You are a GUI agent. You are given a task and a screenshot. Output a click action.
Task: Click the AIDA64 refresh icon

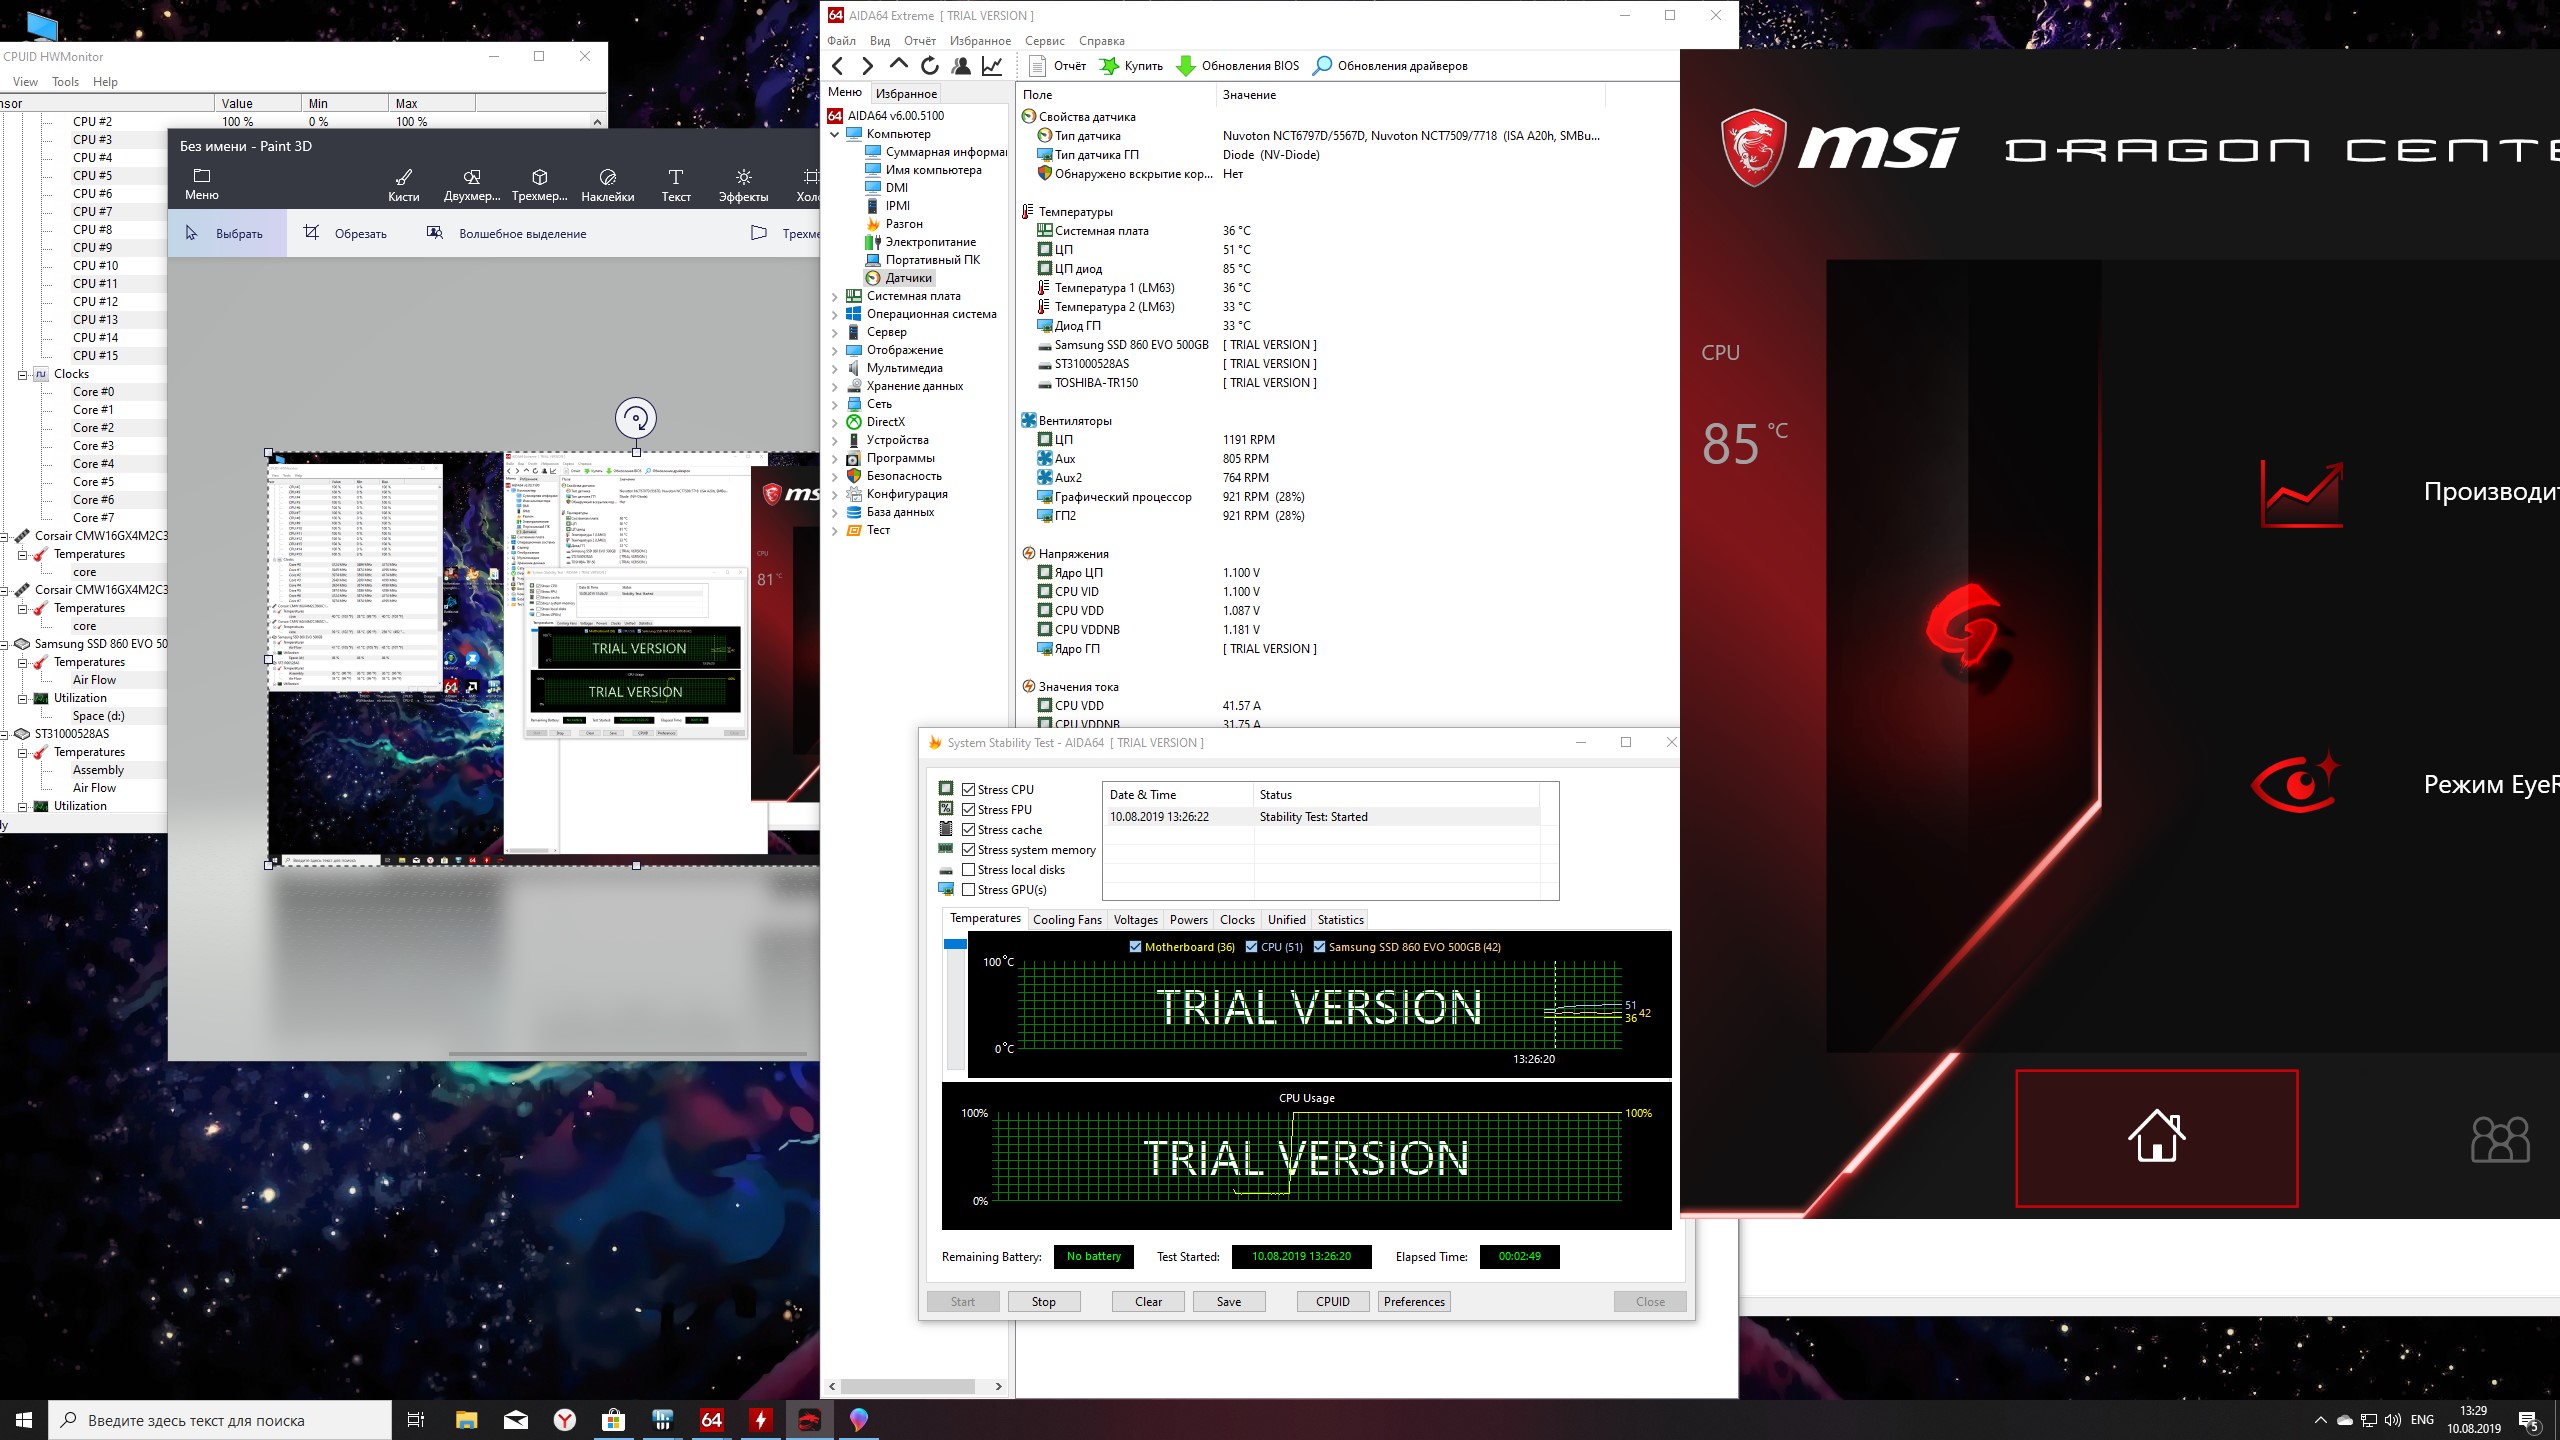(930, 66)
